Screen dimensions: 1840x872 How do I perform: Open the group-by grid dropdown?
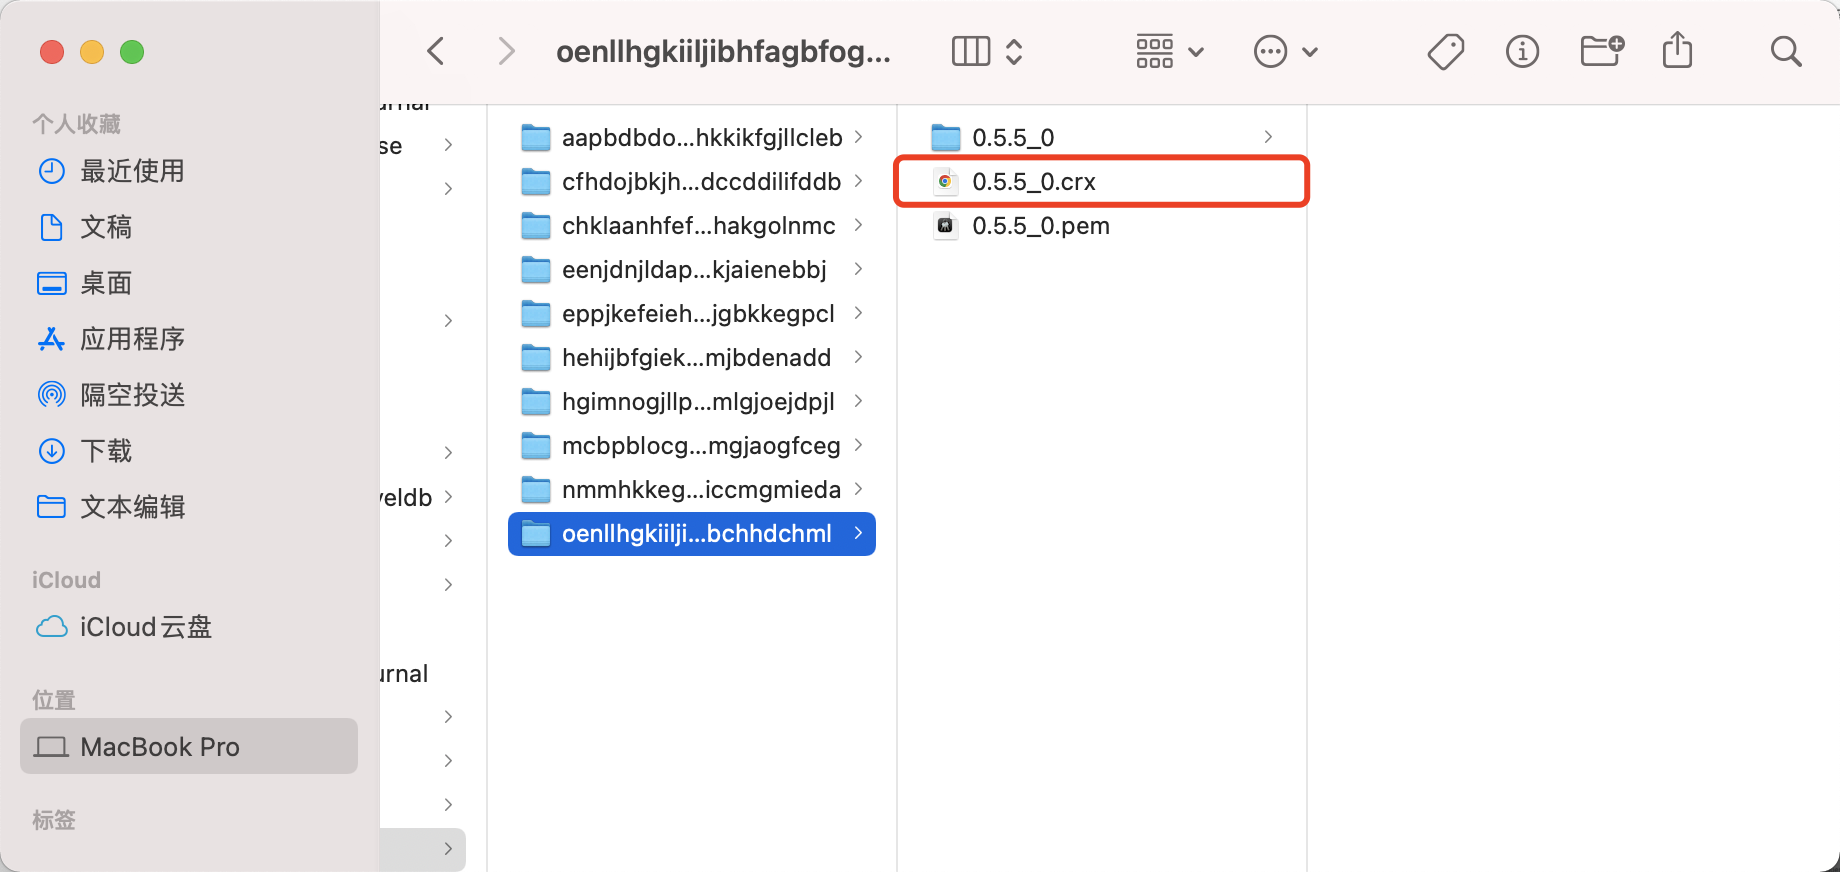[x=1169, y=51]
